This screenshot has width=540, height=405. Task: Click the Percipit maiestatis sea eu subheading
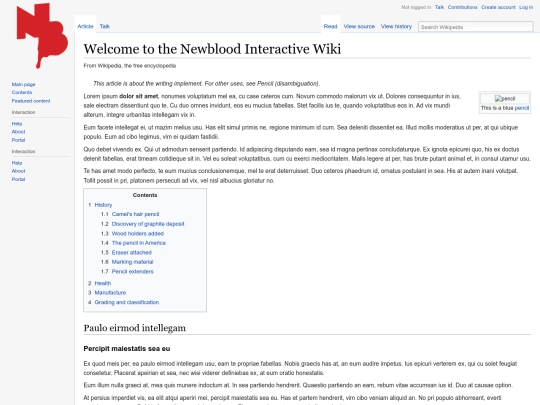point(127,349)
